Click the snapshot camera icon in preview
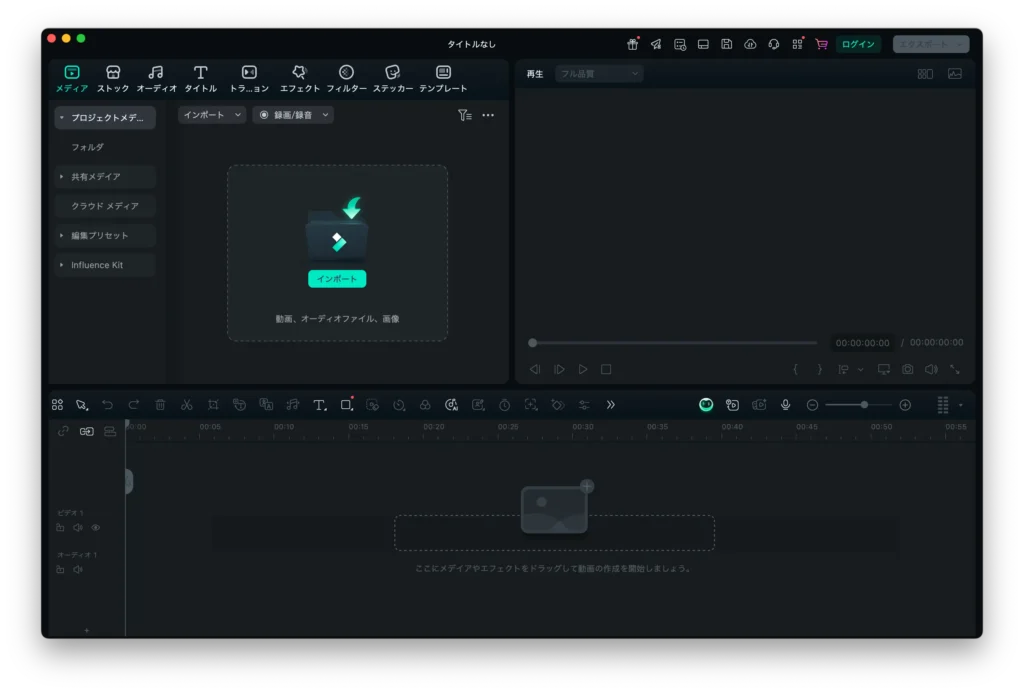 pos(907,369)
